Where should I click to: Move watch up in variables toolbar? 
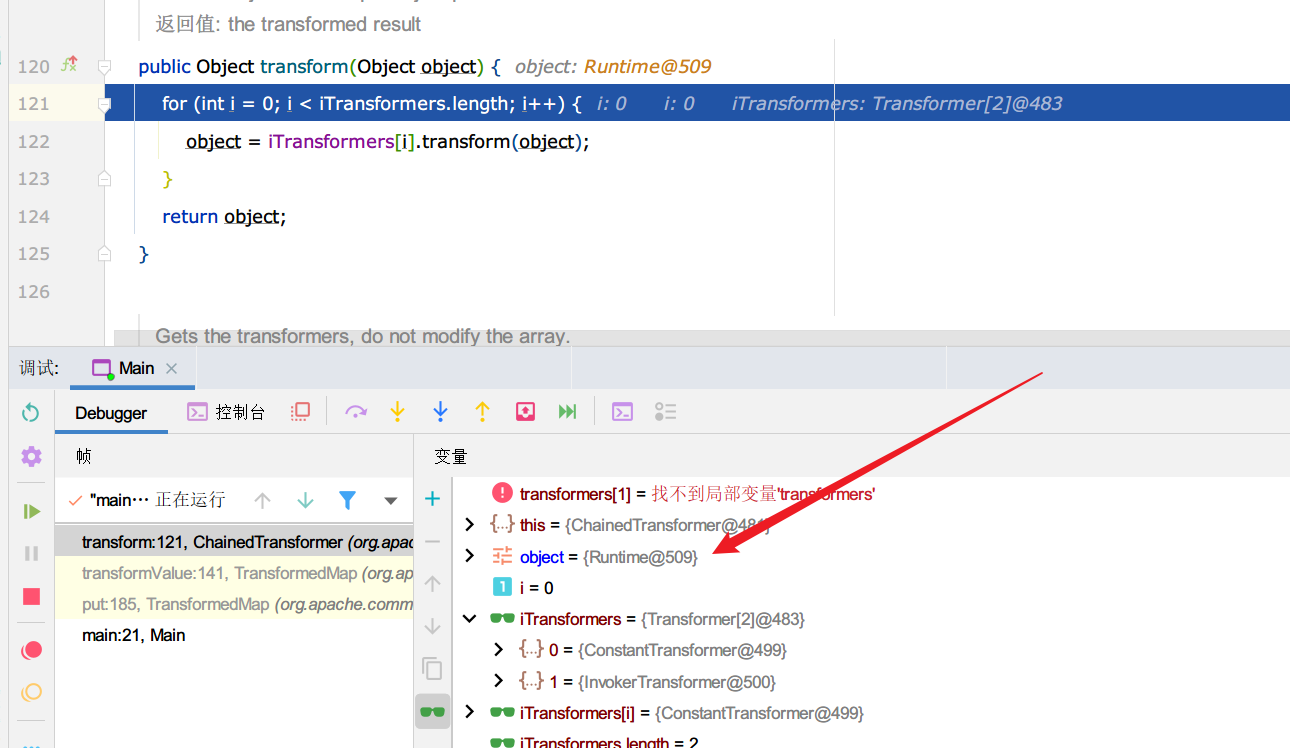pyautogui.click(x=432, y=583)
